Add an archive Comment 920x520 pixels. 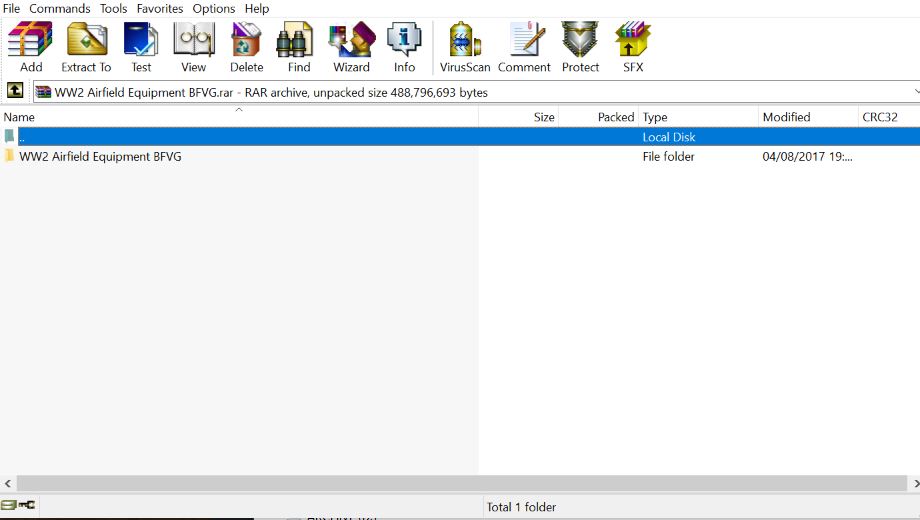(x=524, y=47)
